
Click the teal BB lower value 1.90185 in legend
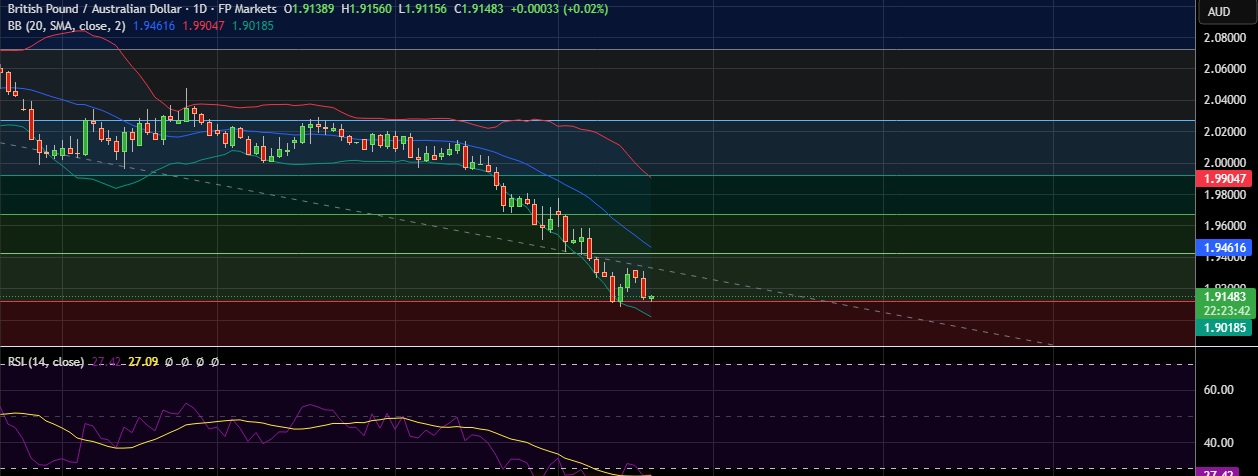251,25
